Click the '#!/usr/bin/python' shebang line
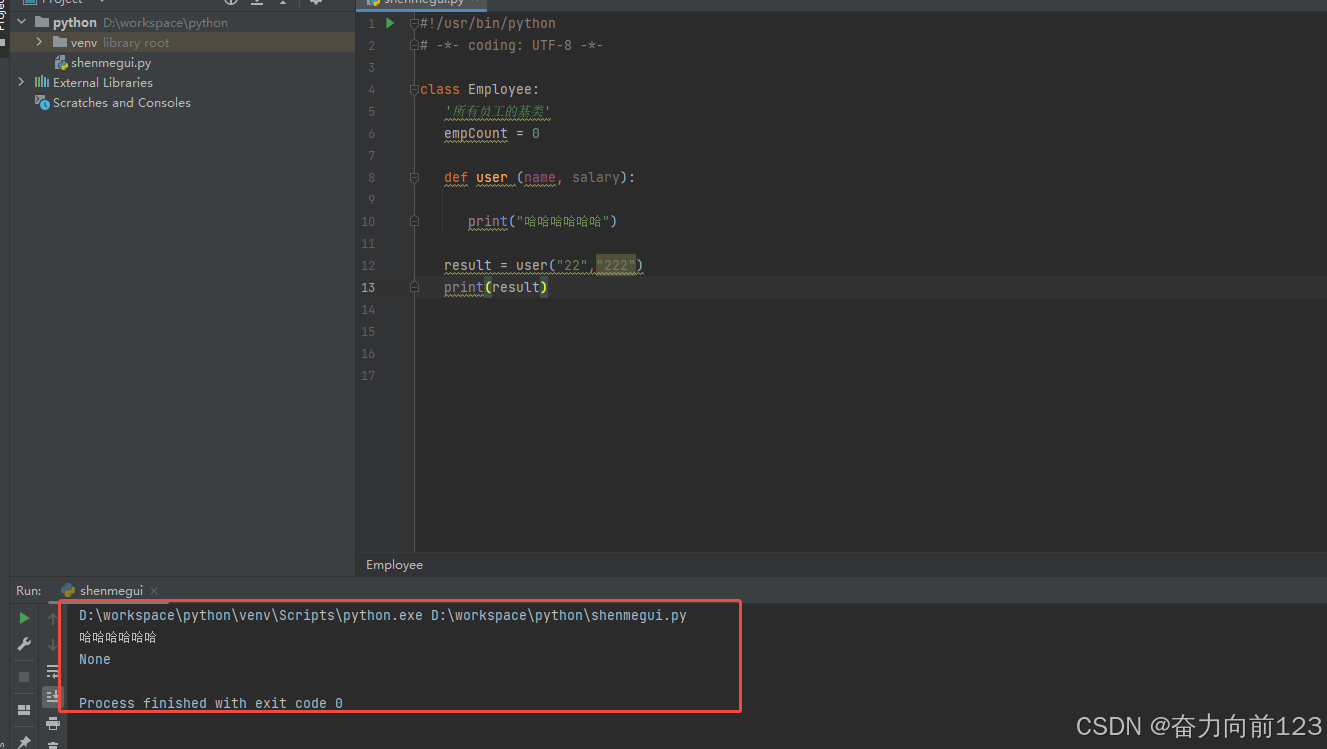This screenshot has width=1327, height=749. pyautogui.click(x=488, y=23)
